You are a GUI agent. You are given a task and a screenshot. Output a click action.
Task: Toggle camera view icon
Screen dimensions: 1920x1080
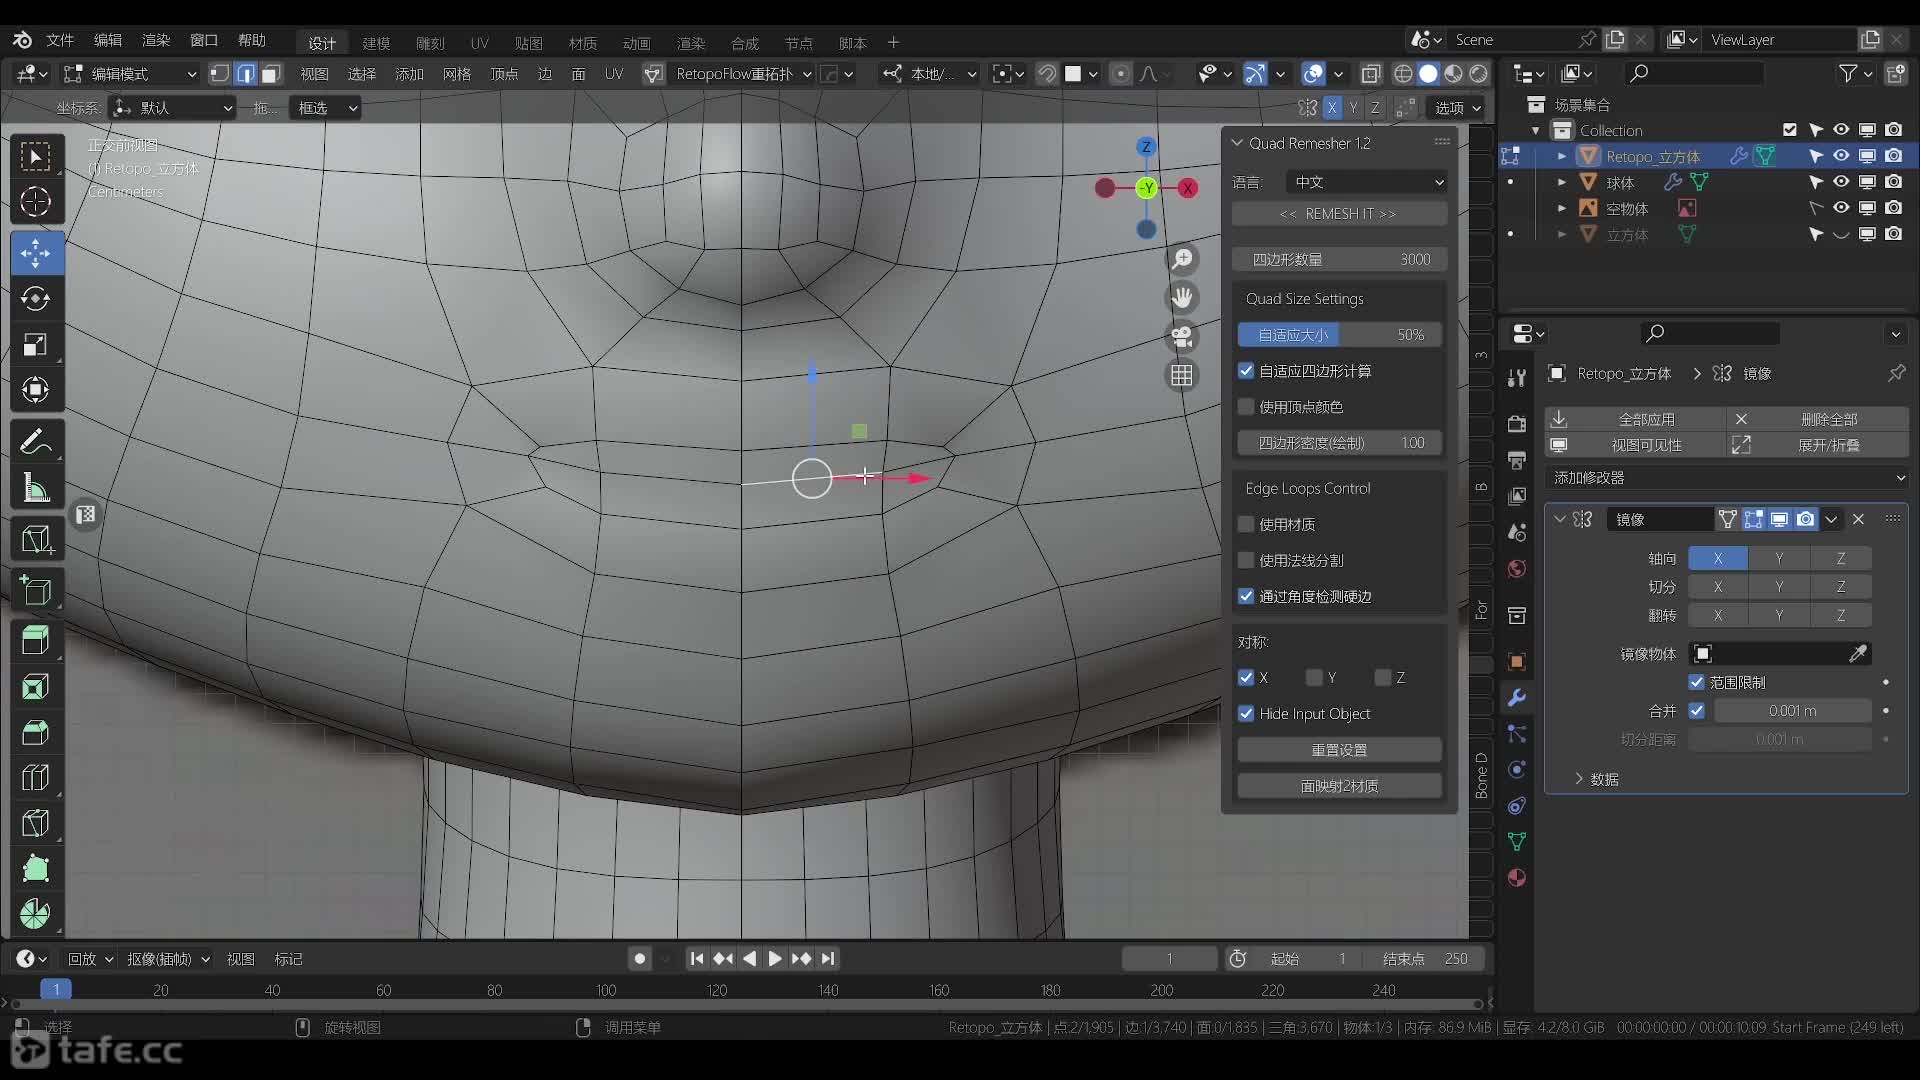pos(1182,337)
